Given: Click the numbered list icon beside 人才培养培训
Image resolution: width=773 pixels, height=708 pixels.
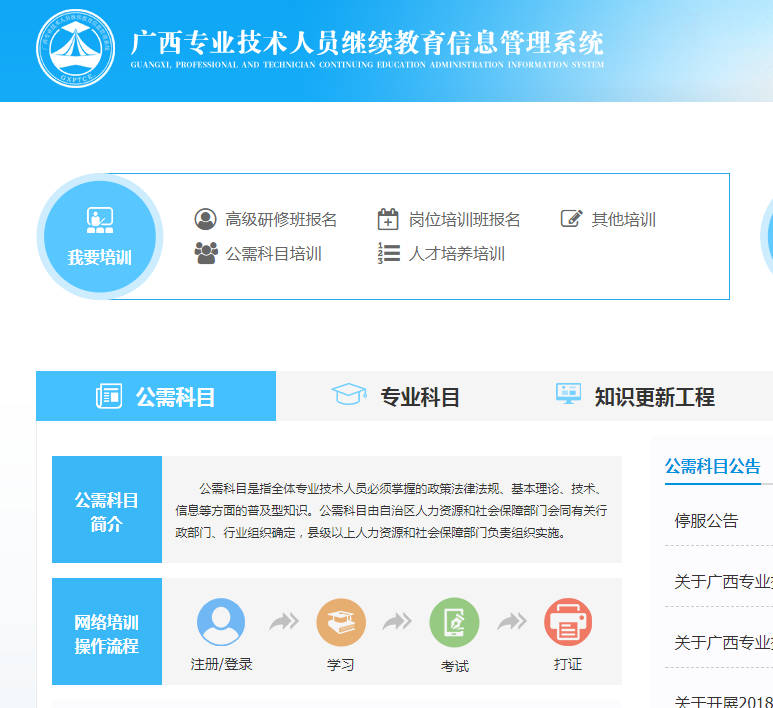Looking at the screenshot, I should pyautogui.click(x=388, y=253).
